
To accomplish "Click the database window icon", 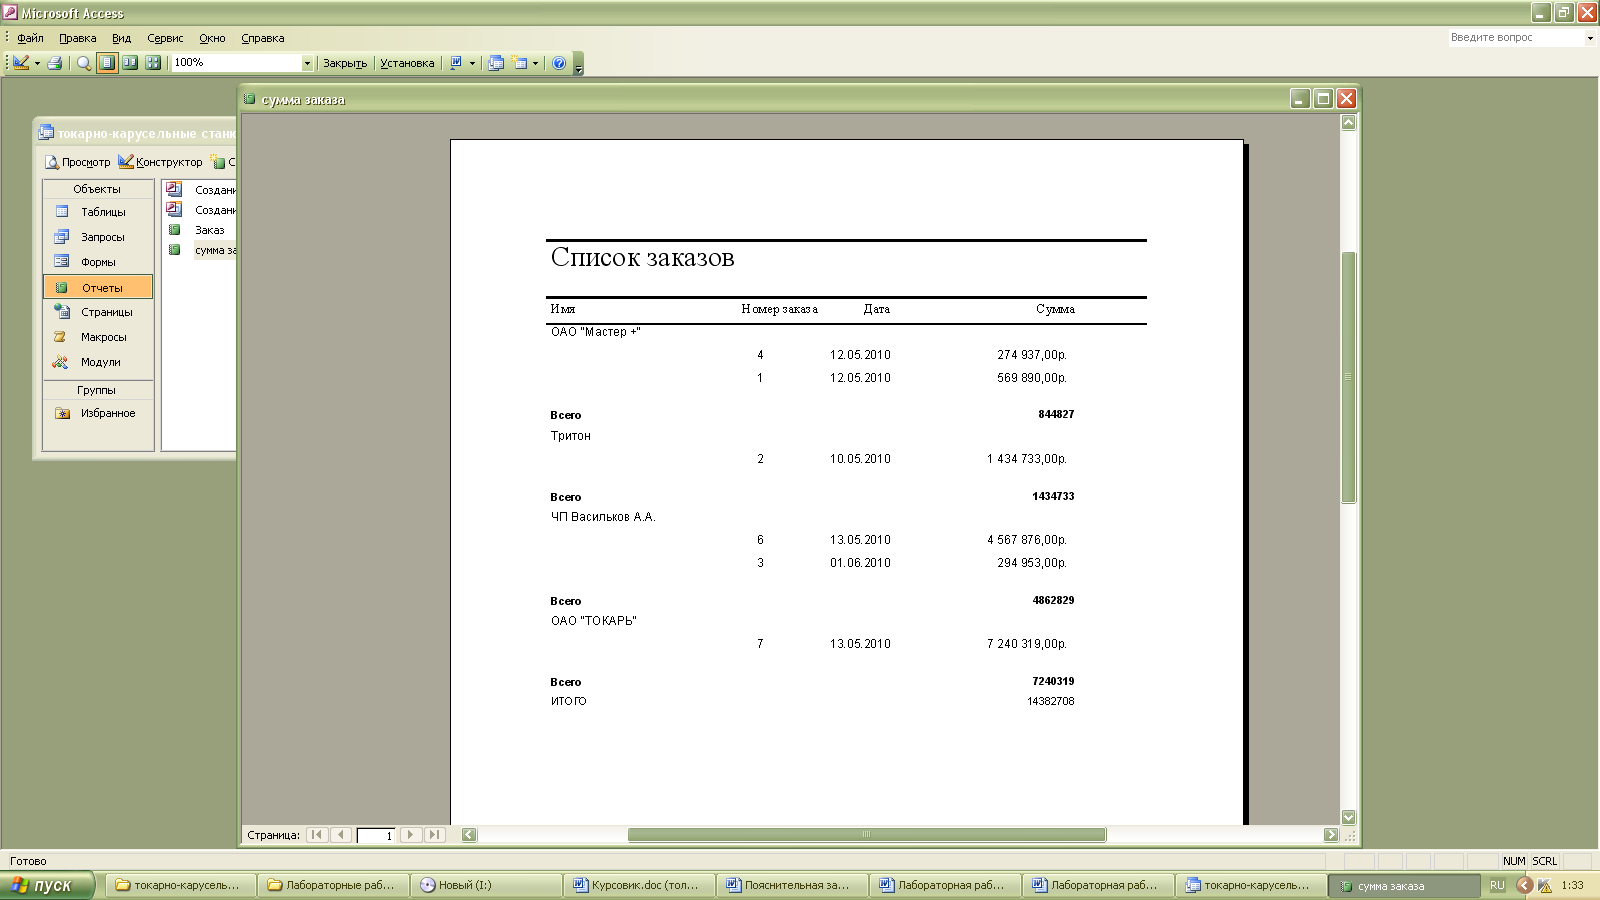I will (x=496, y=63).
